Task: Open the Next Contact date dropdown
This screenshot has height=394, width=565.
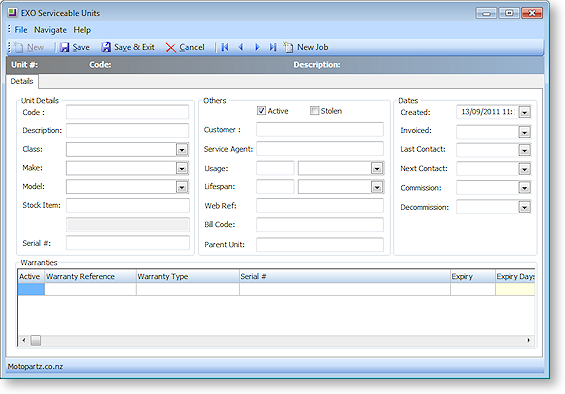Action: [524, 169]
